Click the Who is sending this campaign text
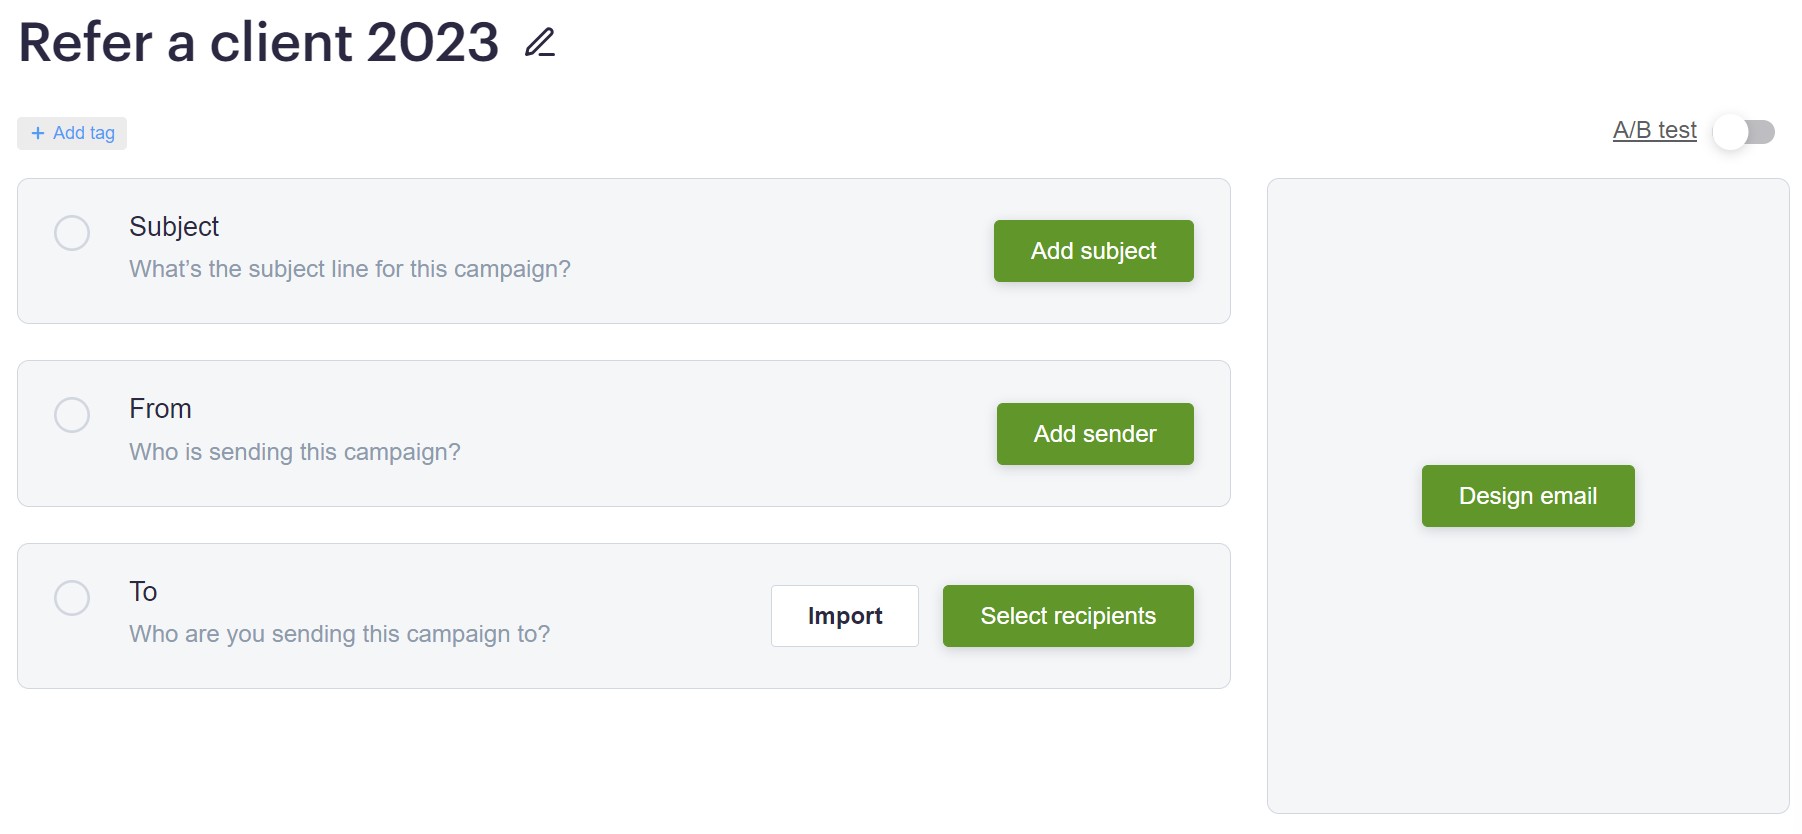1802x834 pixels. pos(295,452)
